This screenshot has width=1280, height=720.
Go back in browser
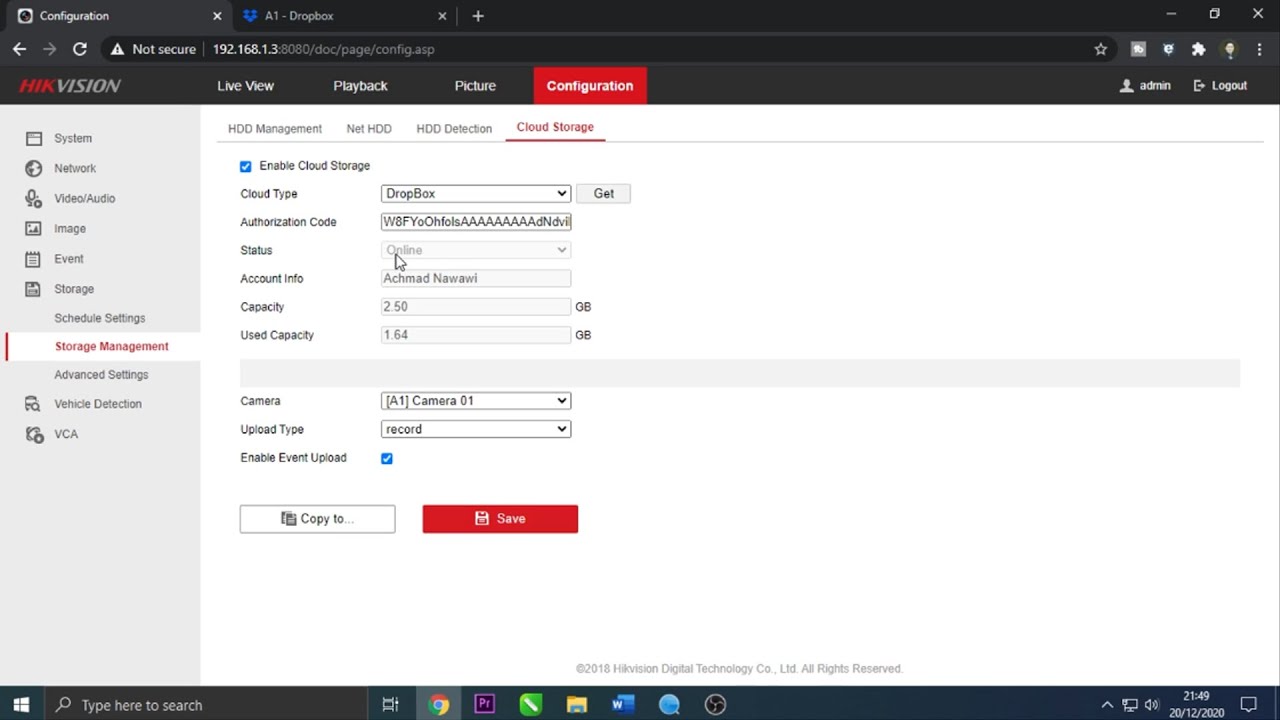(20, 49)
